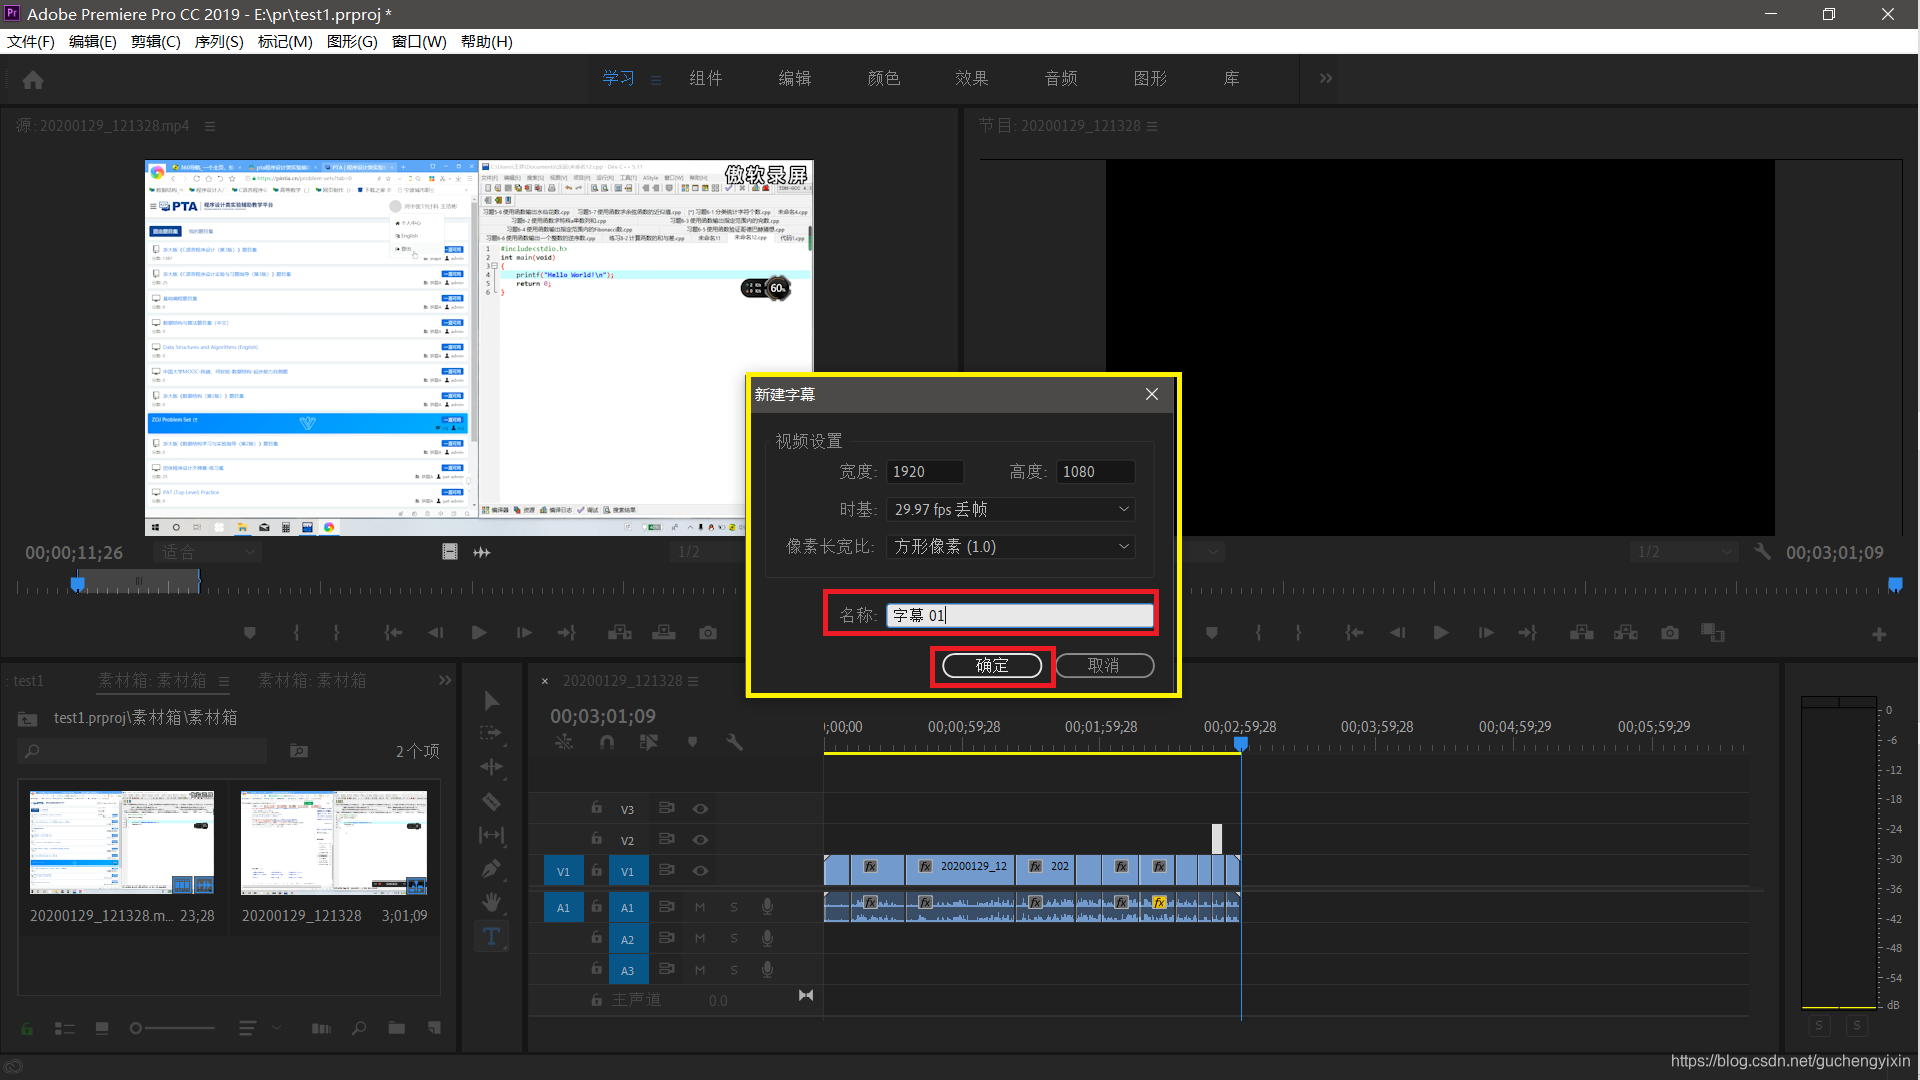Export frame camera in program monitor
1920x1080 pixels.
click(1670, 633)
